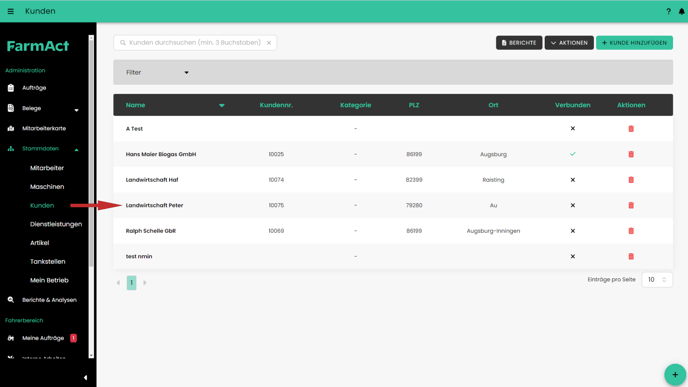The image size is (688, 387).
Task: Open Aufträge in the sidebar
Action: pos(34,88)
